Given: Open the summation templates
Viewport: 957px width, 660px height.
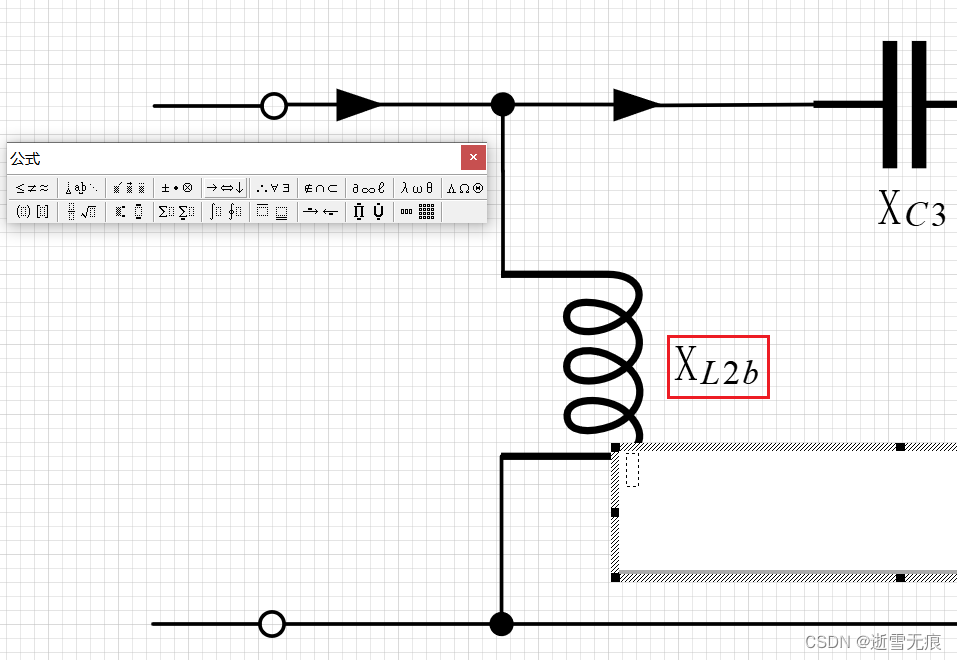Looking at the screenshot, I should tap(176, 211).
